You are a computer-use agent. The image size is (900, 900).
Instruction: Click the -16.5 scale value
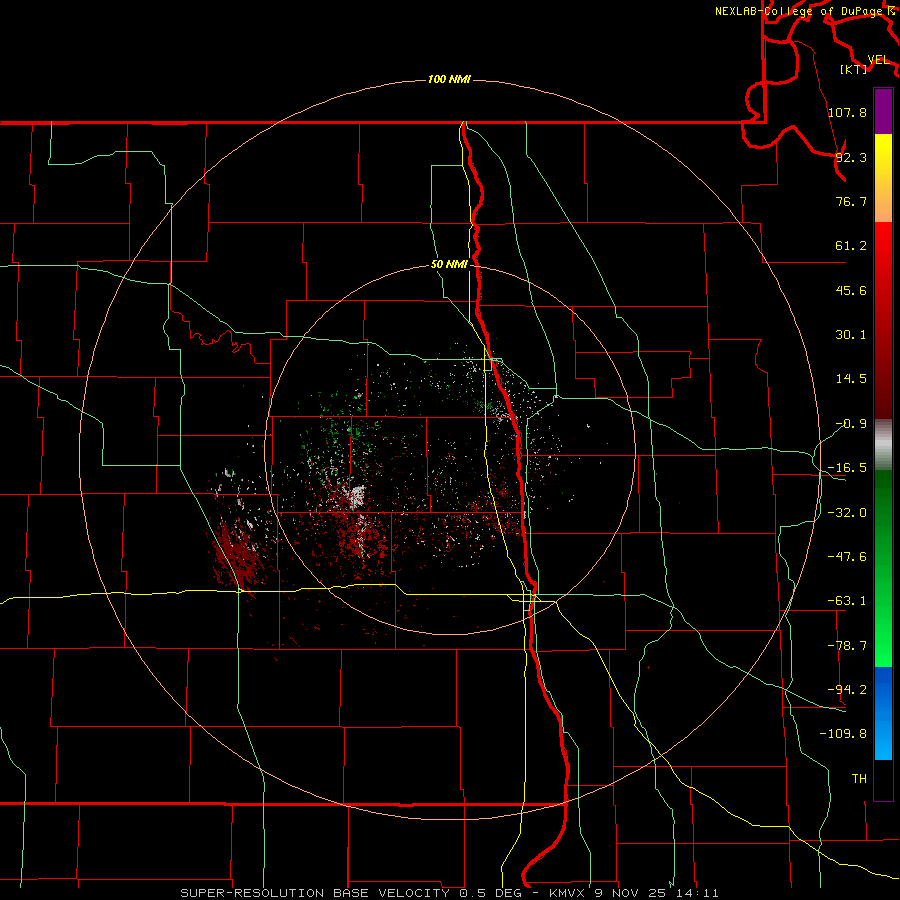847,468
